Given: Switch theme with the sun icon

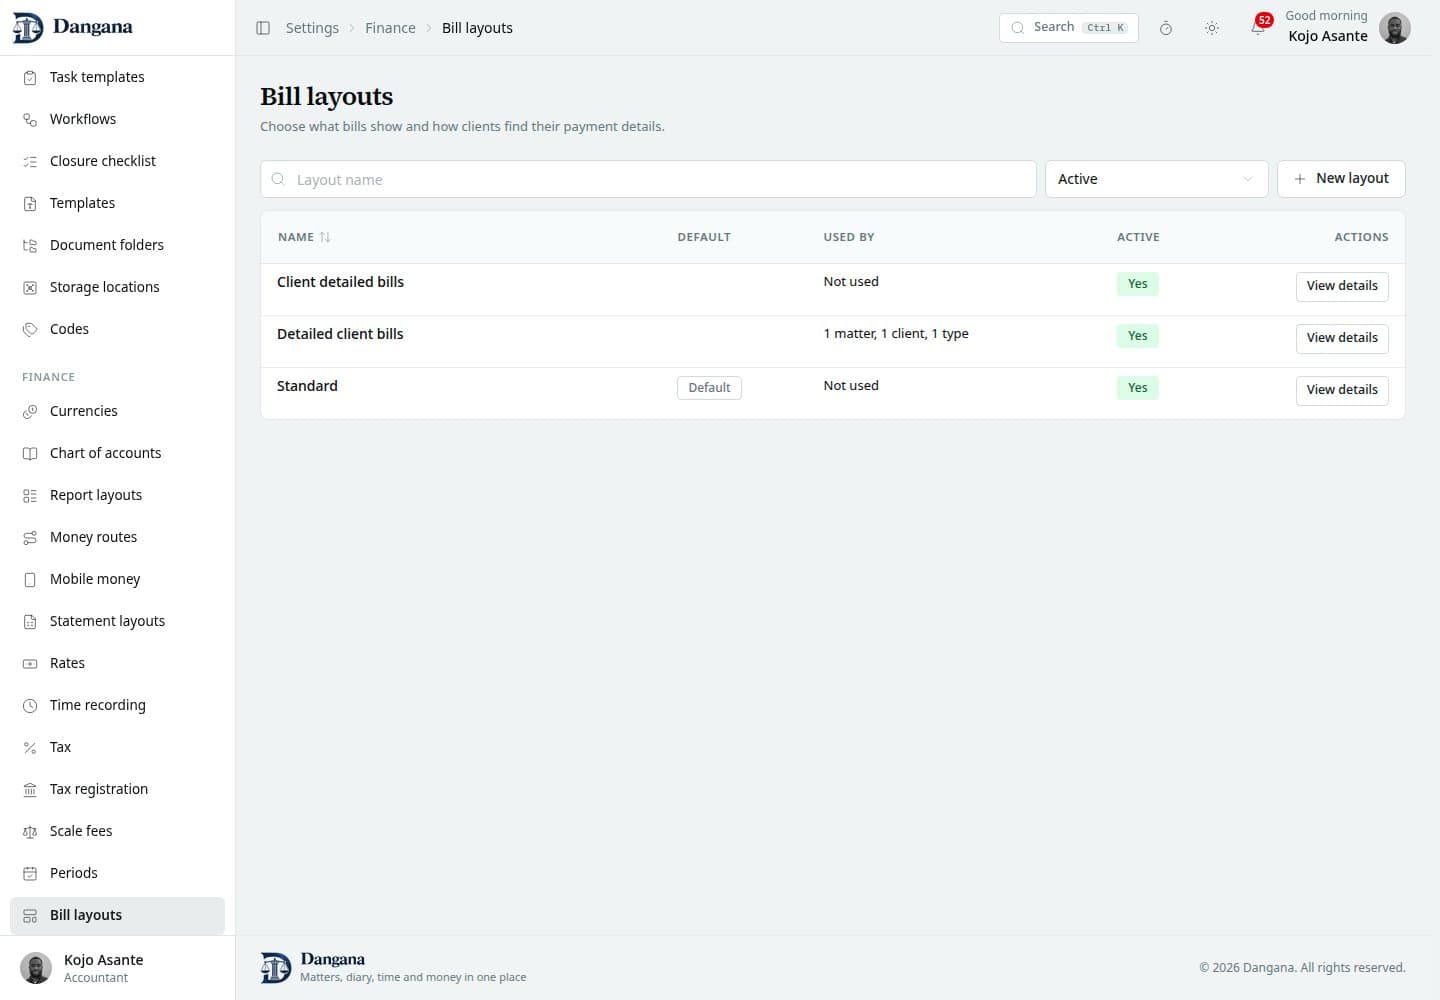Looking at the screenshot, I should (1212, 28).
